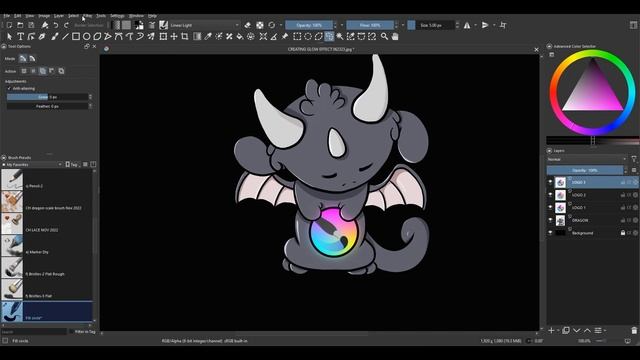Image resolution: width=640 pixels, height=360 pixels.
Task: Open layer properties menu dropdown
Action: click(x=600, y=330)
